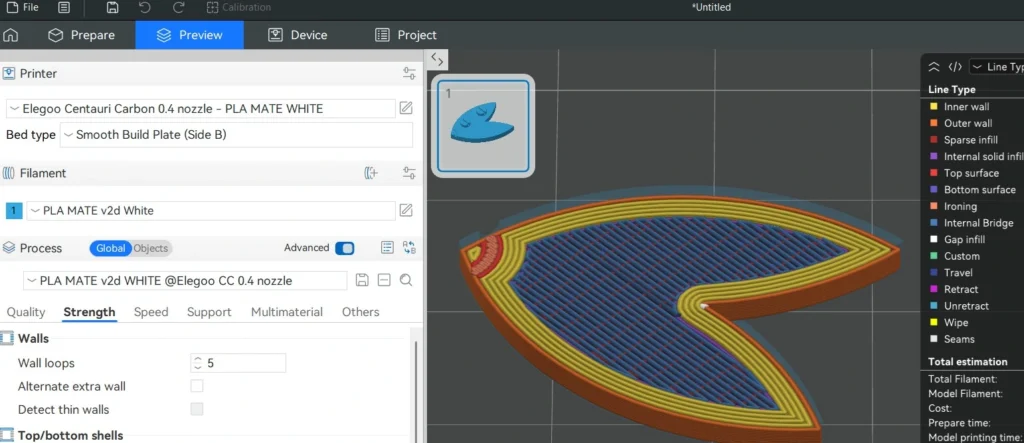This screenshot has width=1024, height=443.
Task: Click the undo arrow icon
Action: click(145, 8)
